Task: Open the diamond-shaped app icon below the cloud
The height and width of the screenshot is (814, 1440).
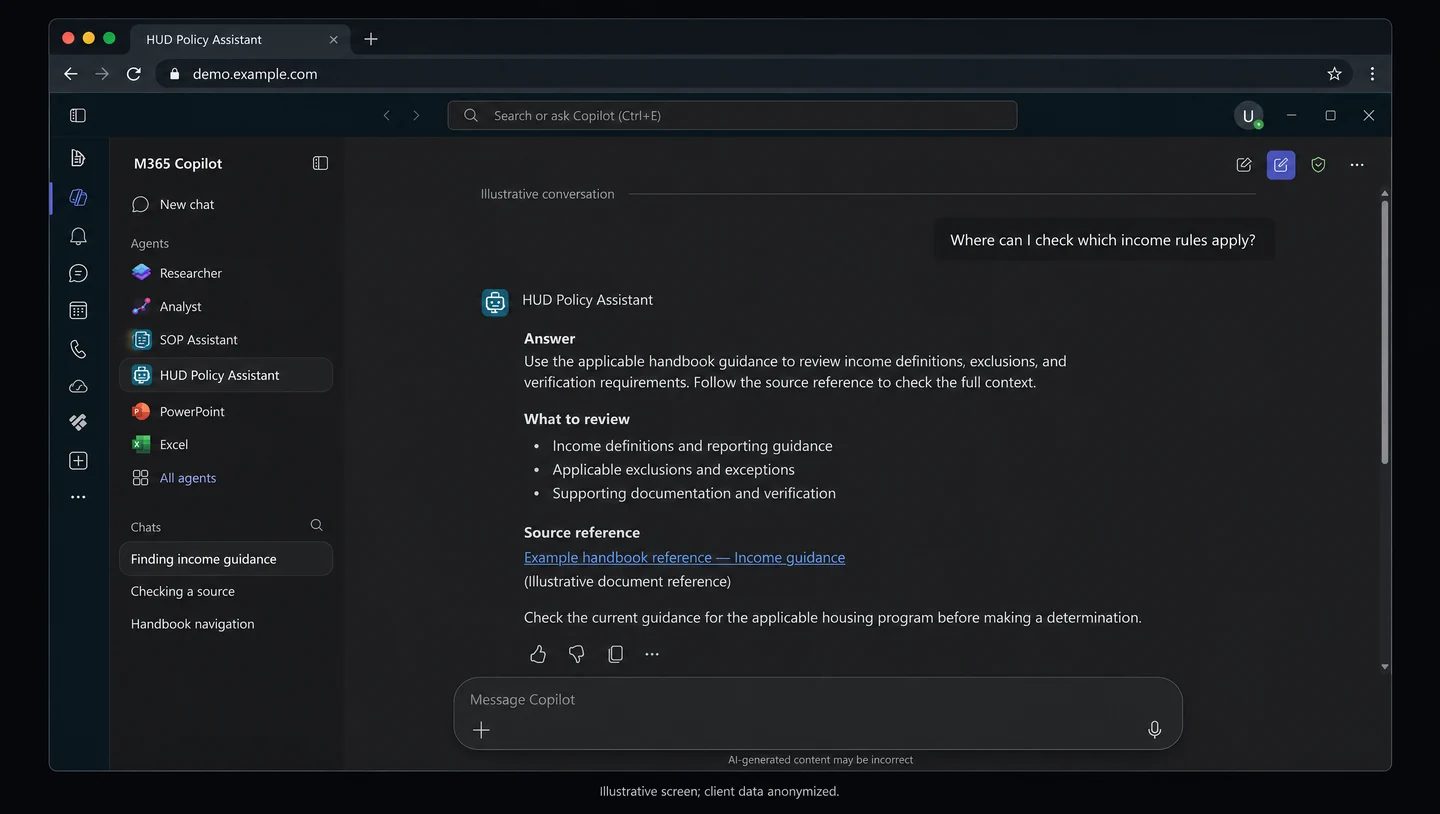Action: coord(78,422)
